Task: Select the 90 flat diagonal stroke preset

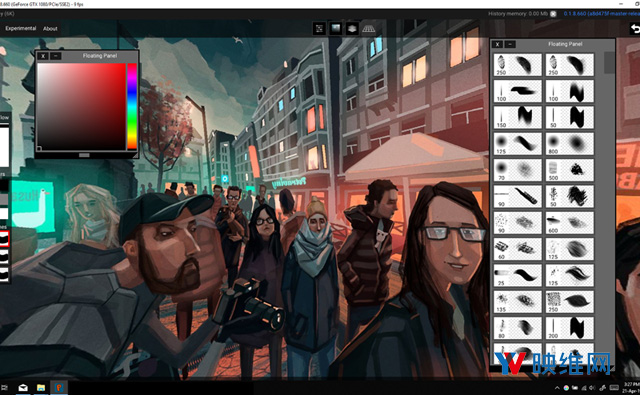Action: pos(518,196)
